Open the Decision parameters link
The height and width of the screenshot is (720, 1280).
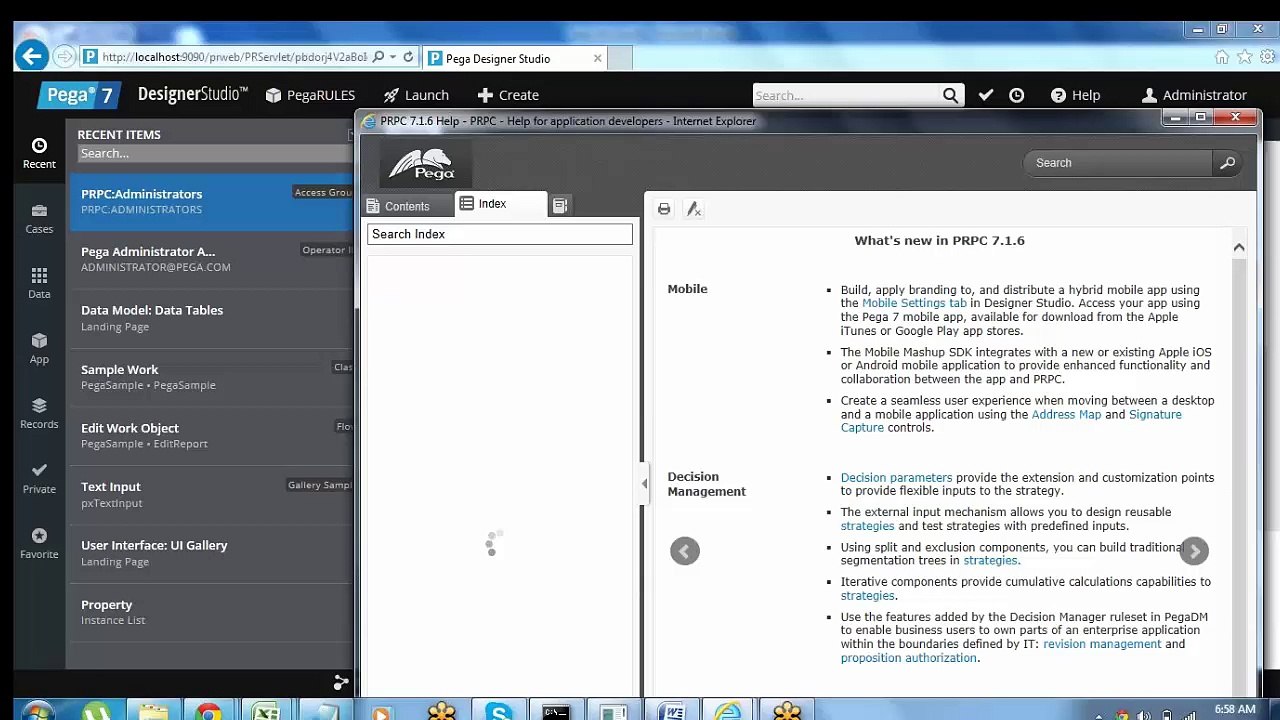click(x=896, y=478)
